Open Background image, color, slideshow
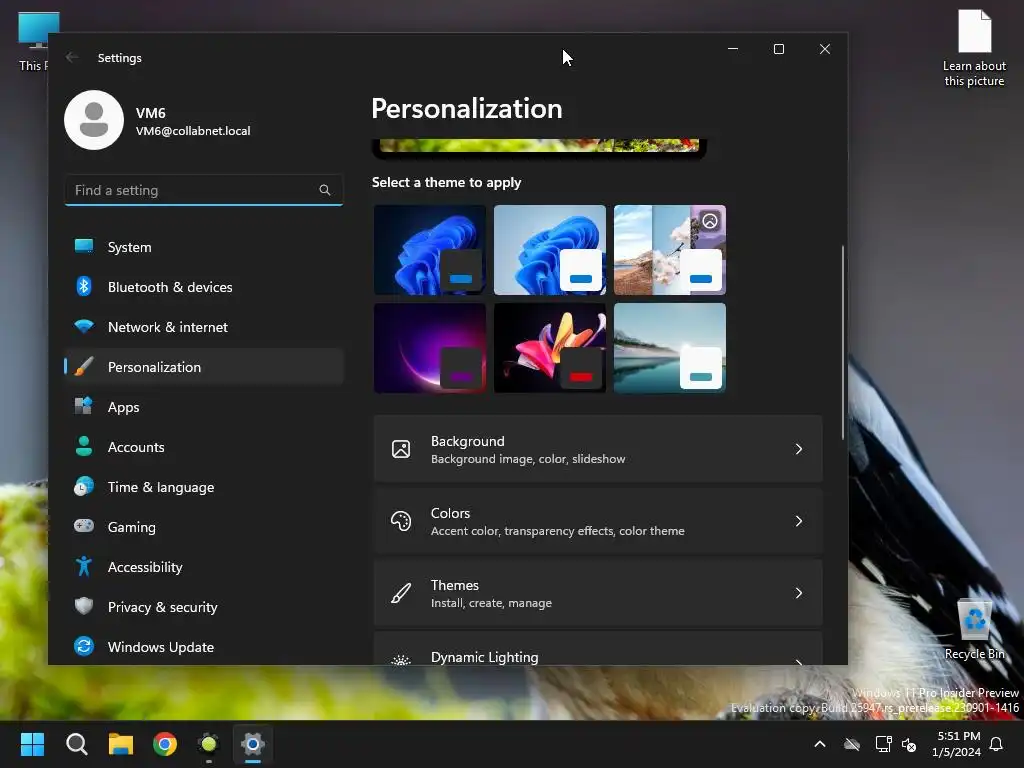1024x768 pixels. (x=598, y=449)
